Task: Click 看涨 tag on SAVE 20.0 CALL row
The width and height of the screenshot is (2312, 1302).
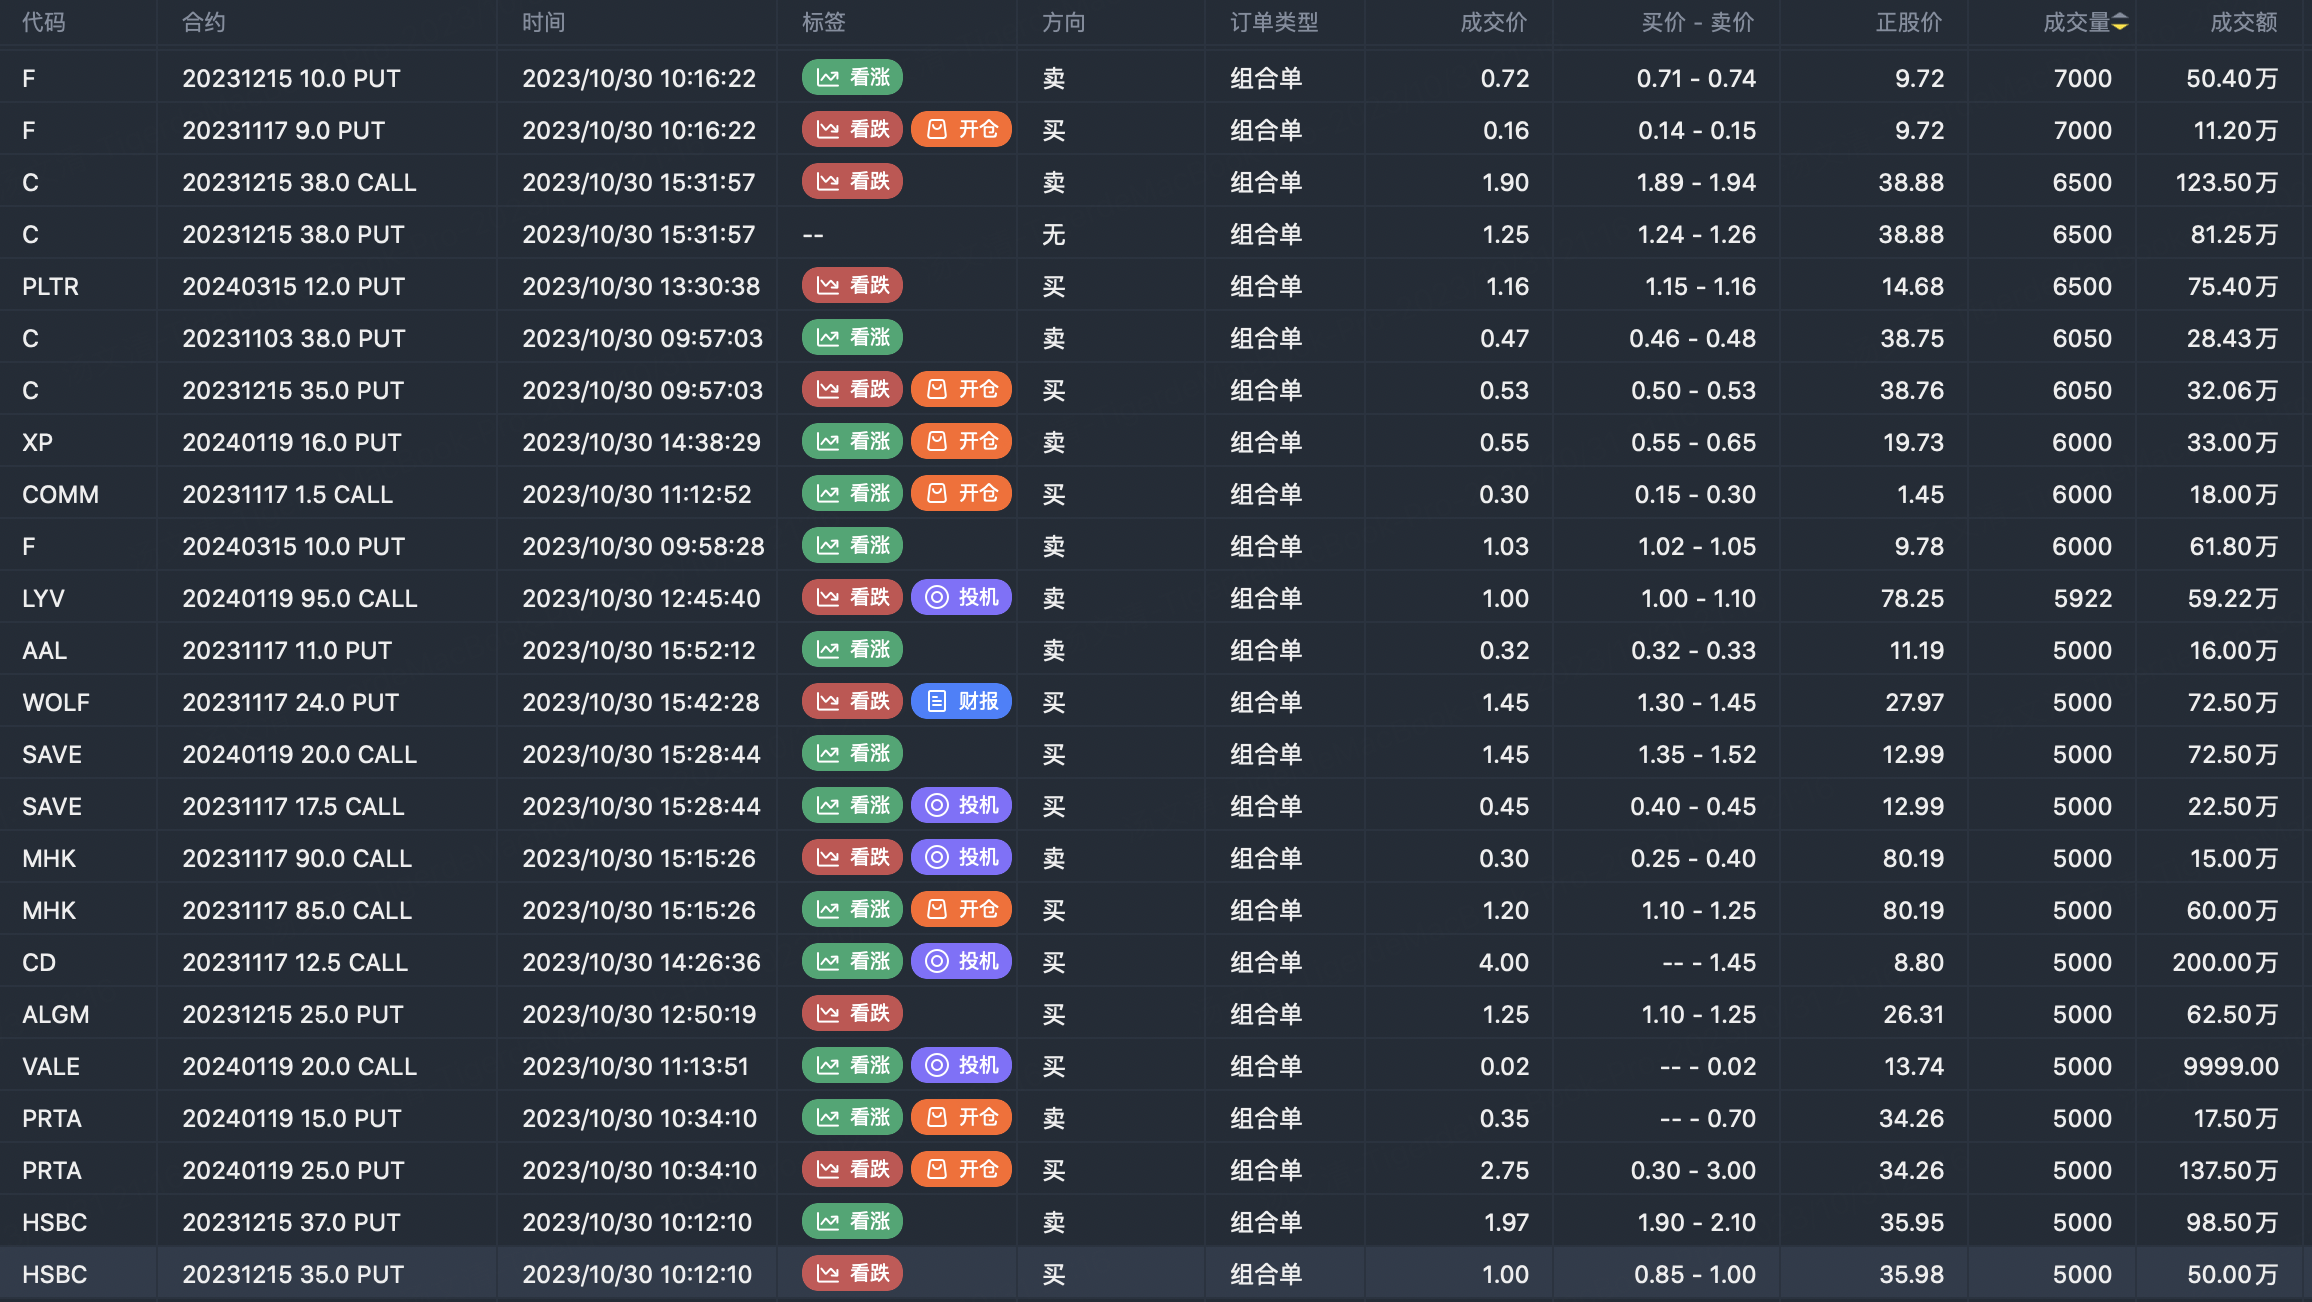Action: pyautogui.click(x=852, y=754)
